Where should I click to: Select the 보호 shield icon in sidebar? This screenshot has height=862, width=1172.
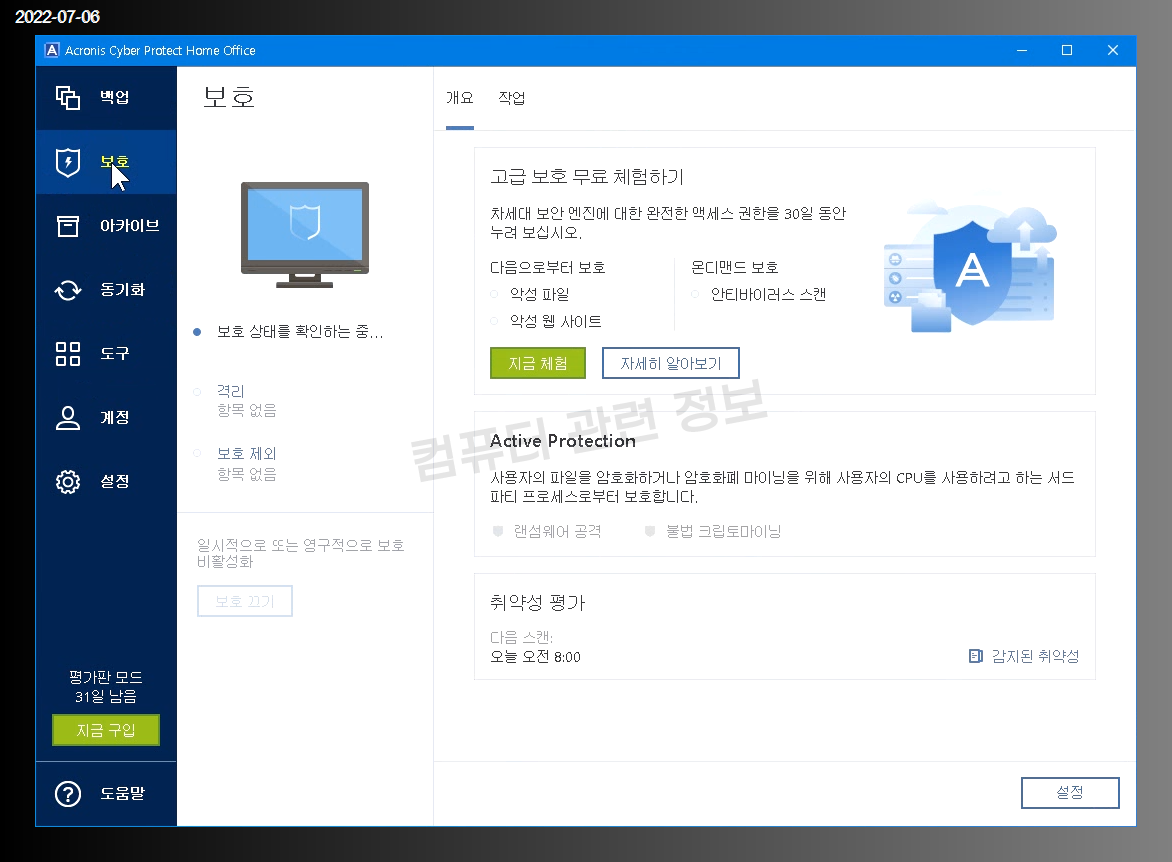pos(67,162)
